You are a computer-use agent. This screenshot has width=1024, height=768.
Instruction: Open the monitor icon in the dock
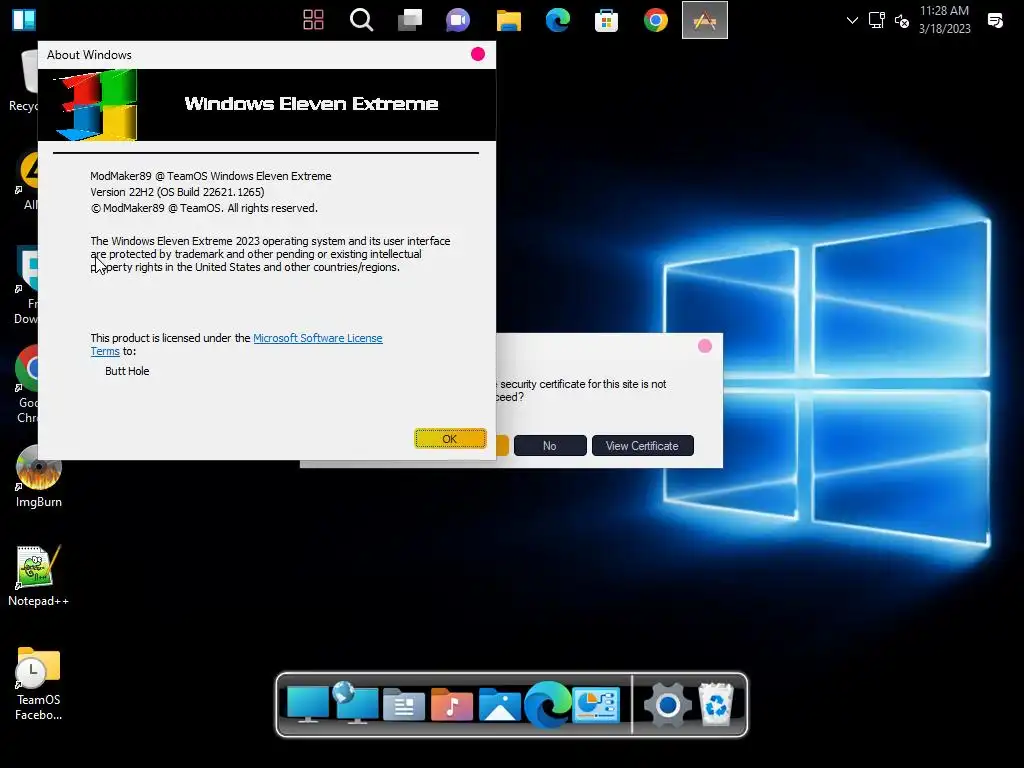[x=308, y=704]
